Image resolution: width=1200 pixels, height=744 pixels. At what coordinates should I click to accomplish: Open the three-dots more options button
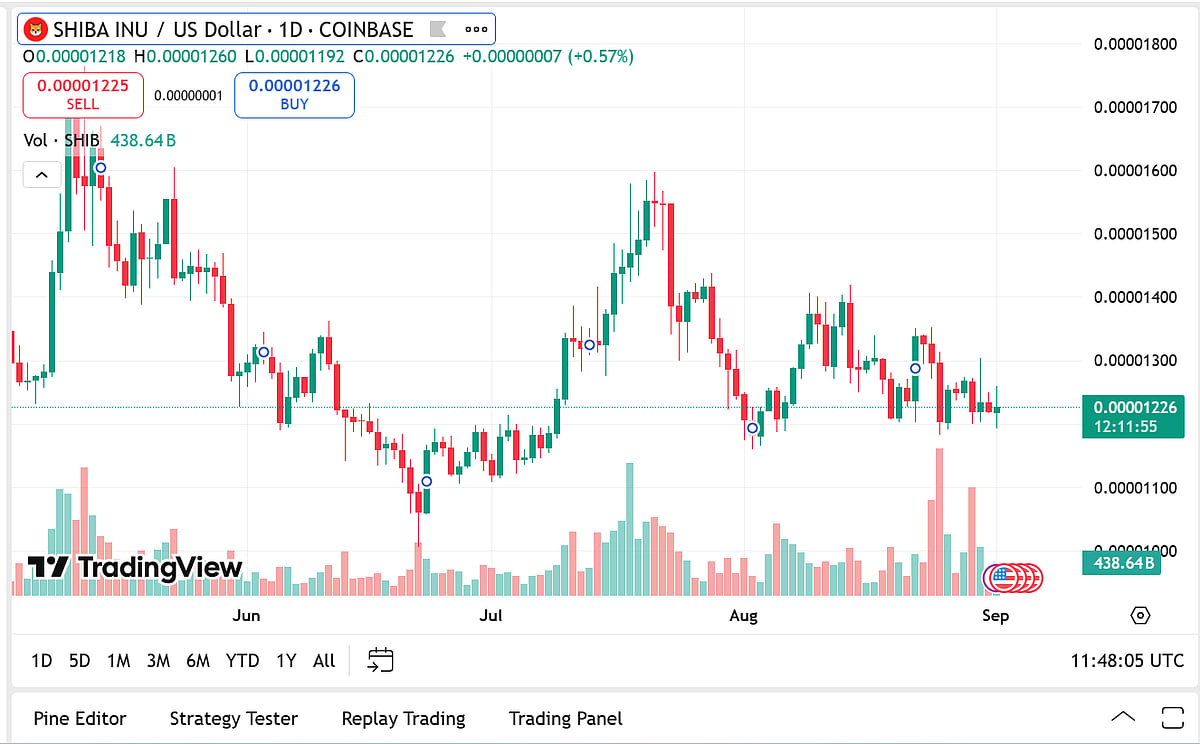tap(476, 29)
